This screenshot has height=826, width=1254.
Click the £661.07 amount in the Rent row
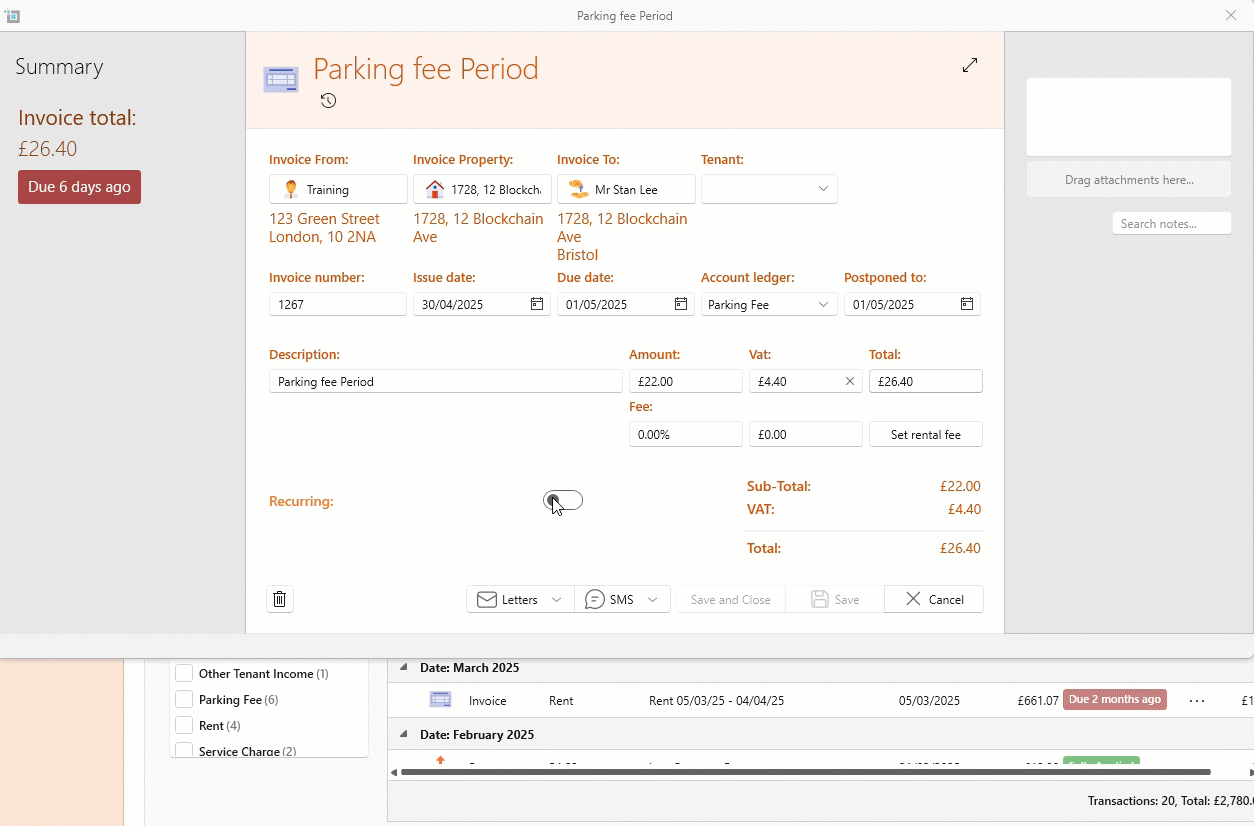tap(1038, 701)
